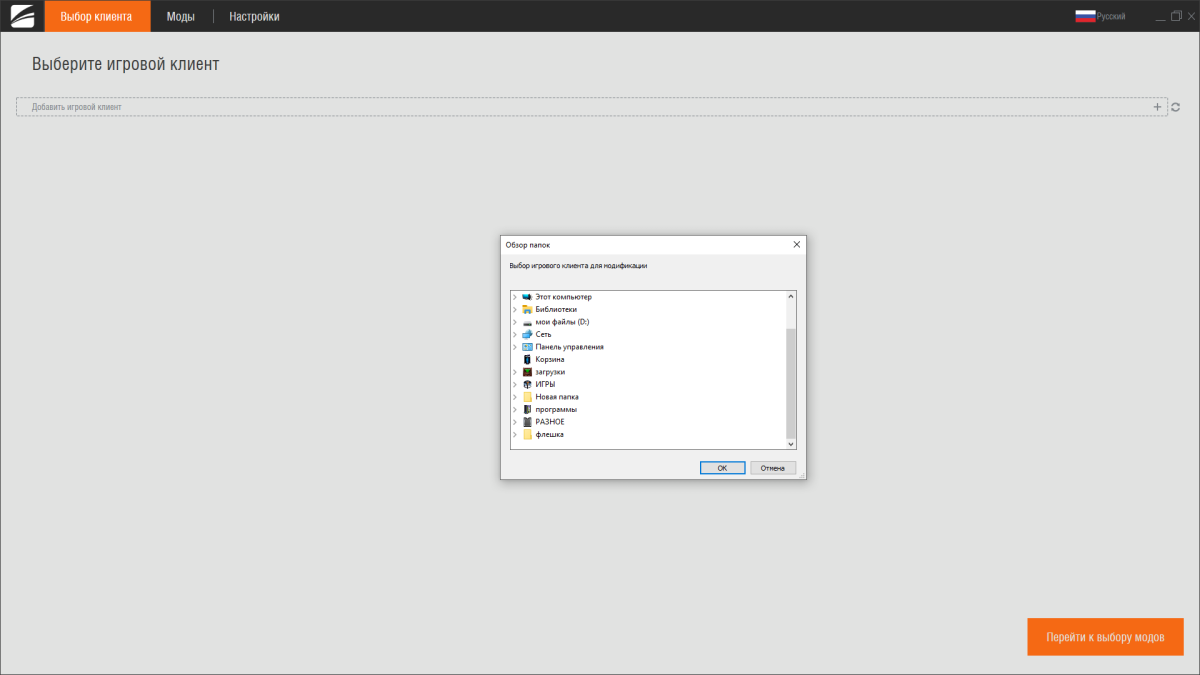Close the Обзор папок dialog
Viewport: 1200px width, 675px height.
[796, 244]
